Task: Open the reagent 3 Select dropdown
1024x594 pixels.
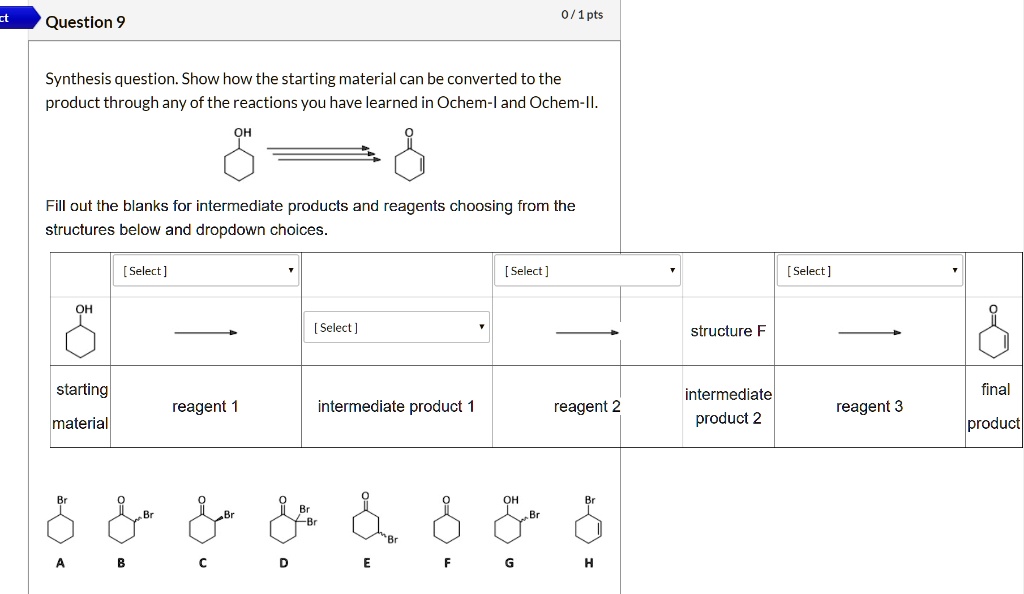Action: click(x=870, y=270)
